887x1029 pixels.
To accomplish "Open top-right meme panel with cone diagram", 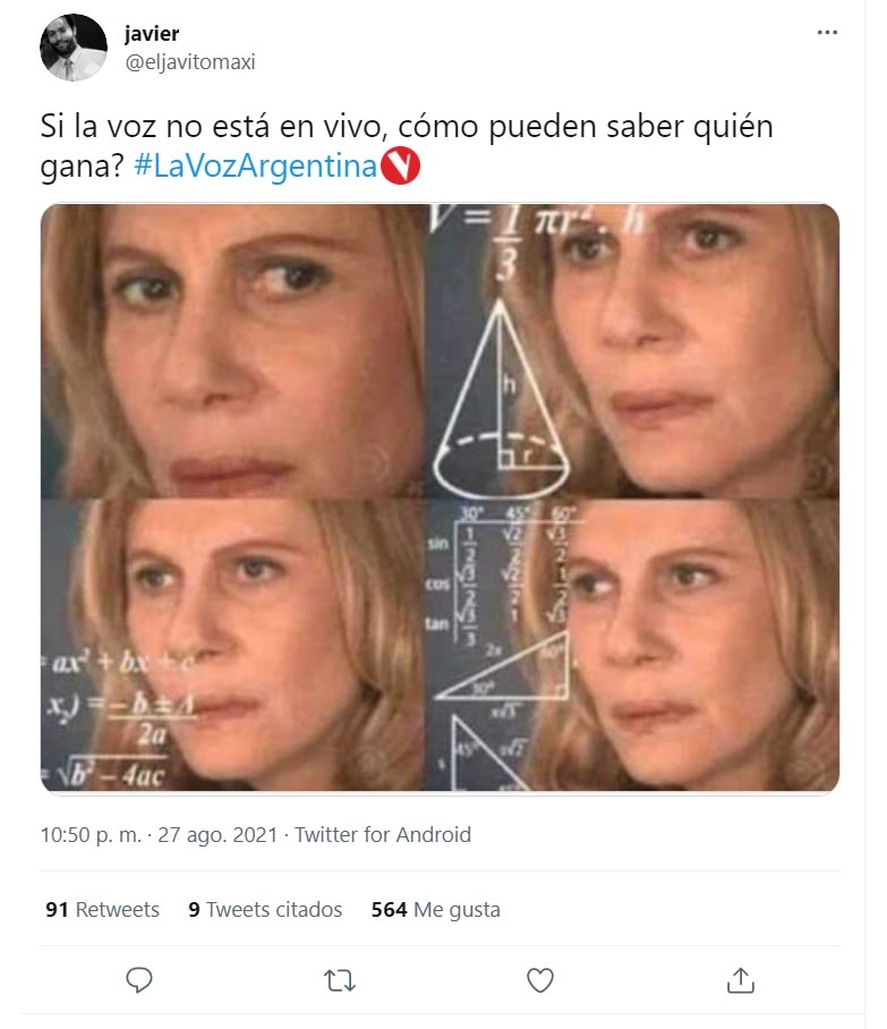I will coord(634,350).
